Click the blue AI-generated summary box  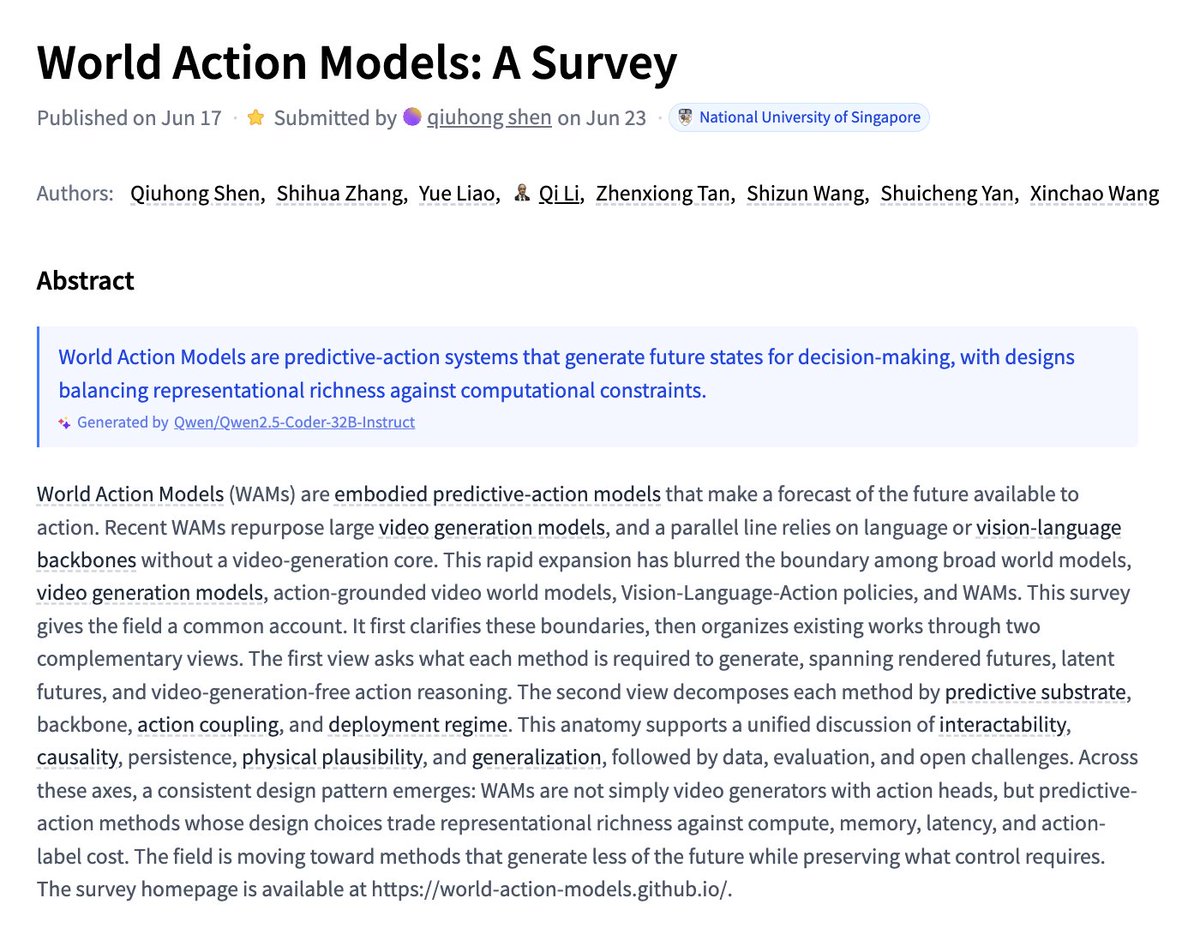coord(587,387)
